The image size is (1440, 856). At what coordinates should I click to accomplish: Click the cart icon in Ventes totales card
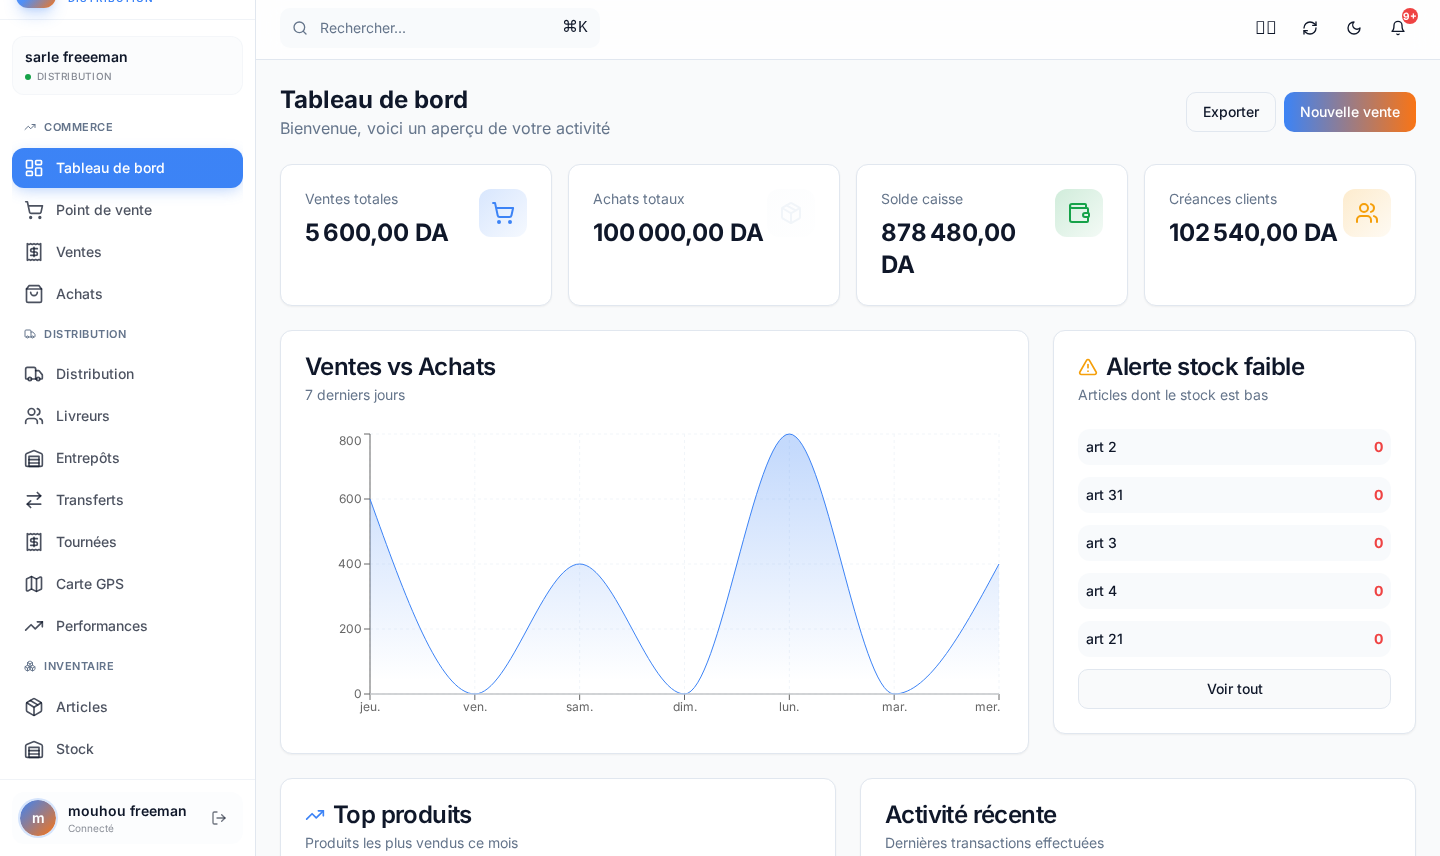tap(503, 213)
